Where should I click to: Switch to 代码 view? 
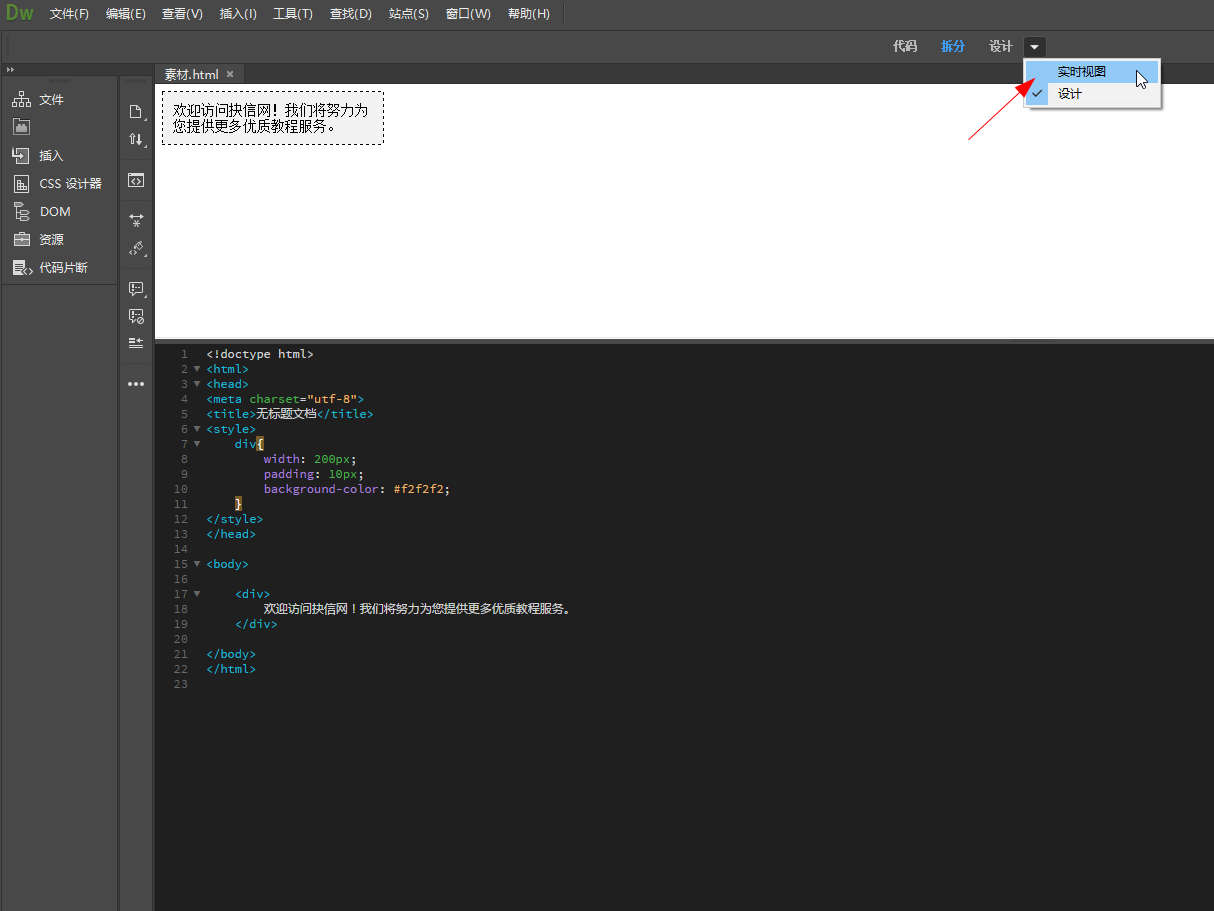click(905, 46)
